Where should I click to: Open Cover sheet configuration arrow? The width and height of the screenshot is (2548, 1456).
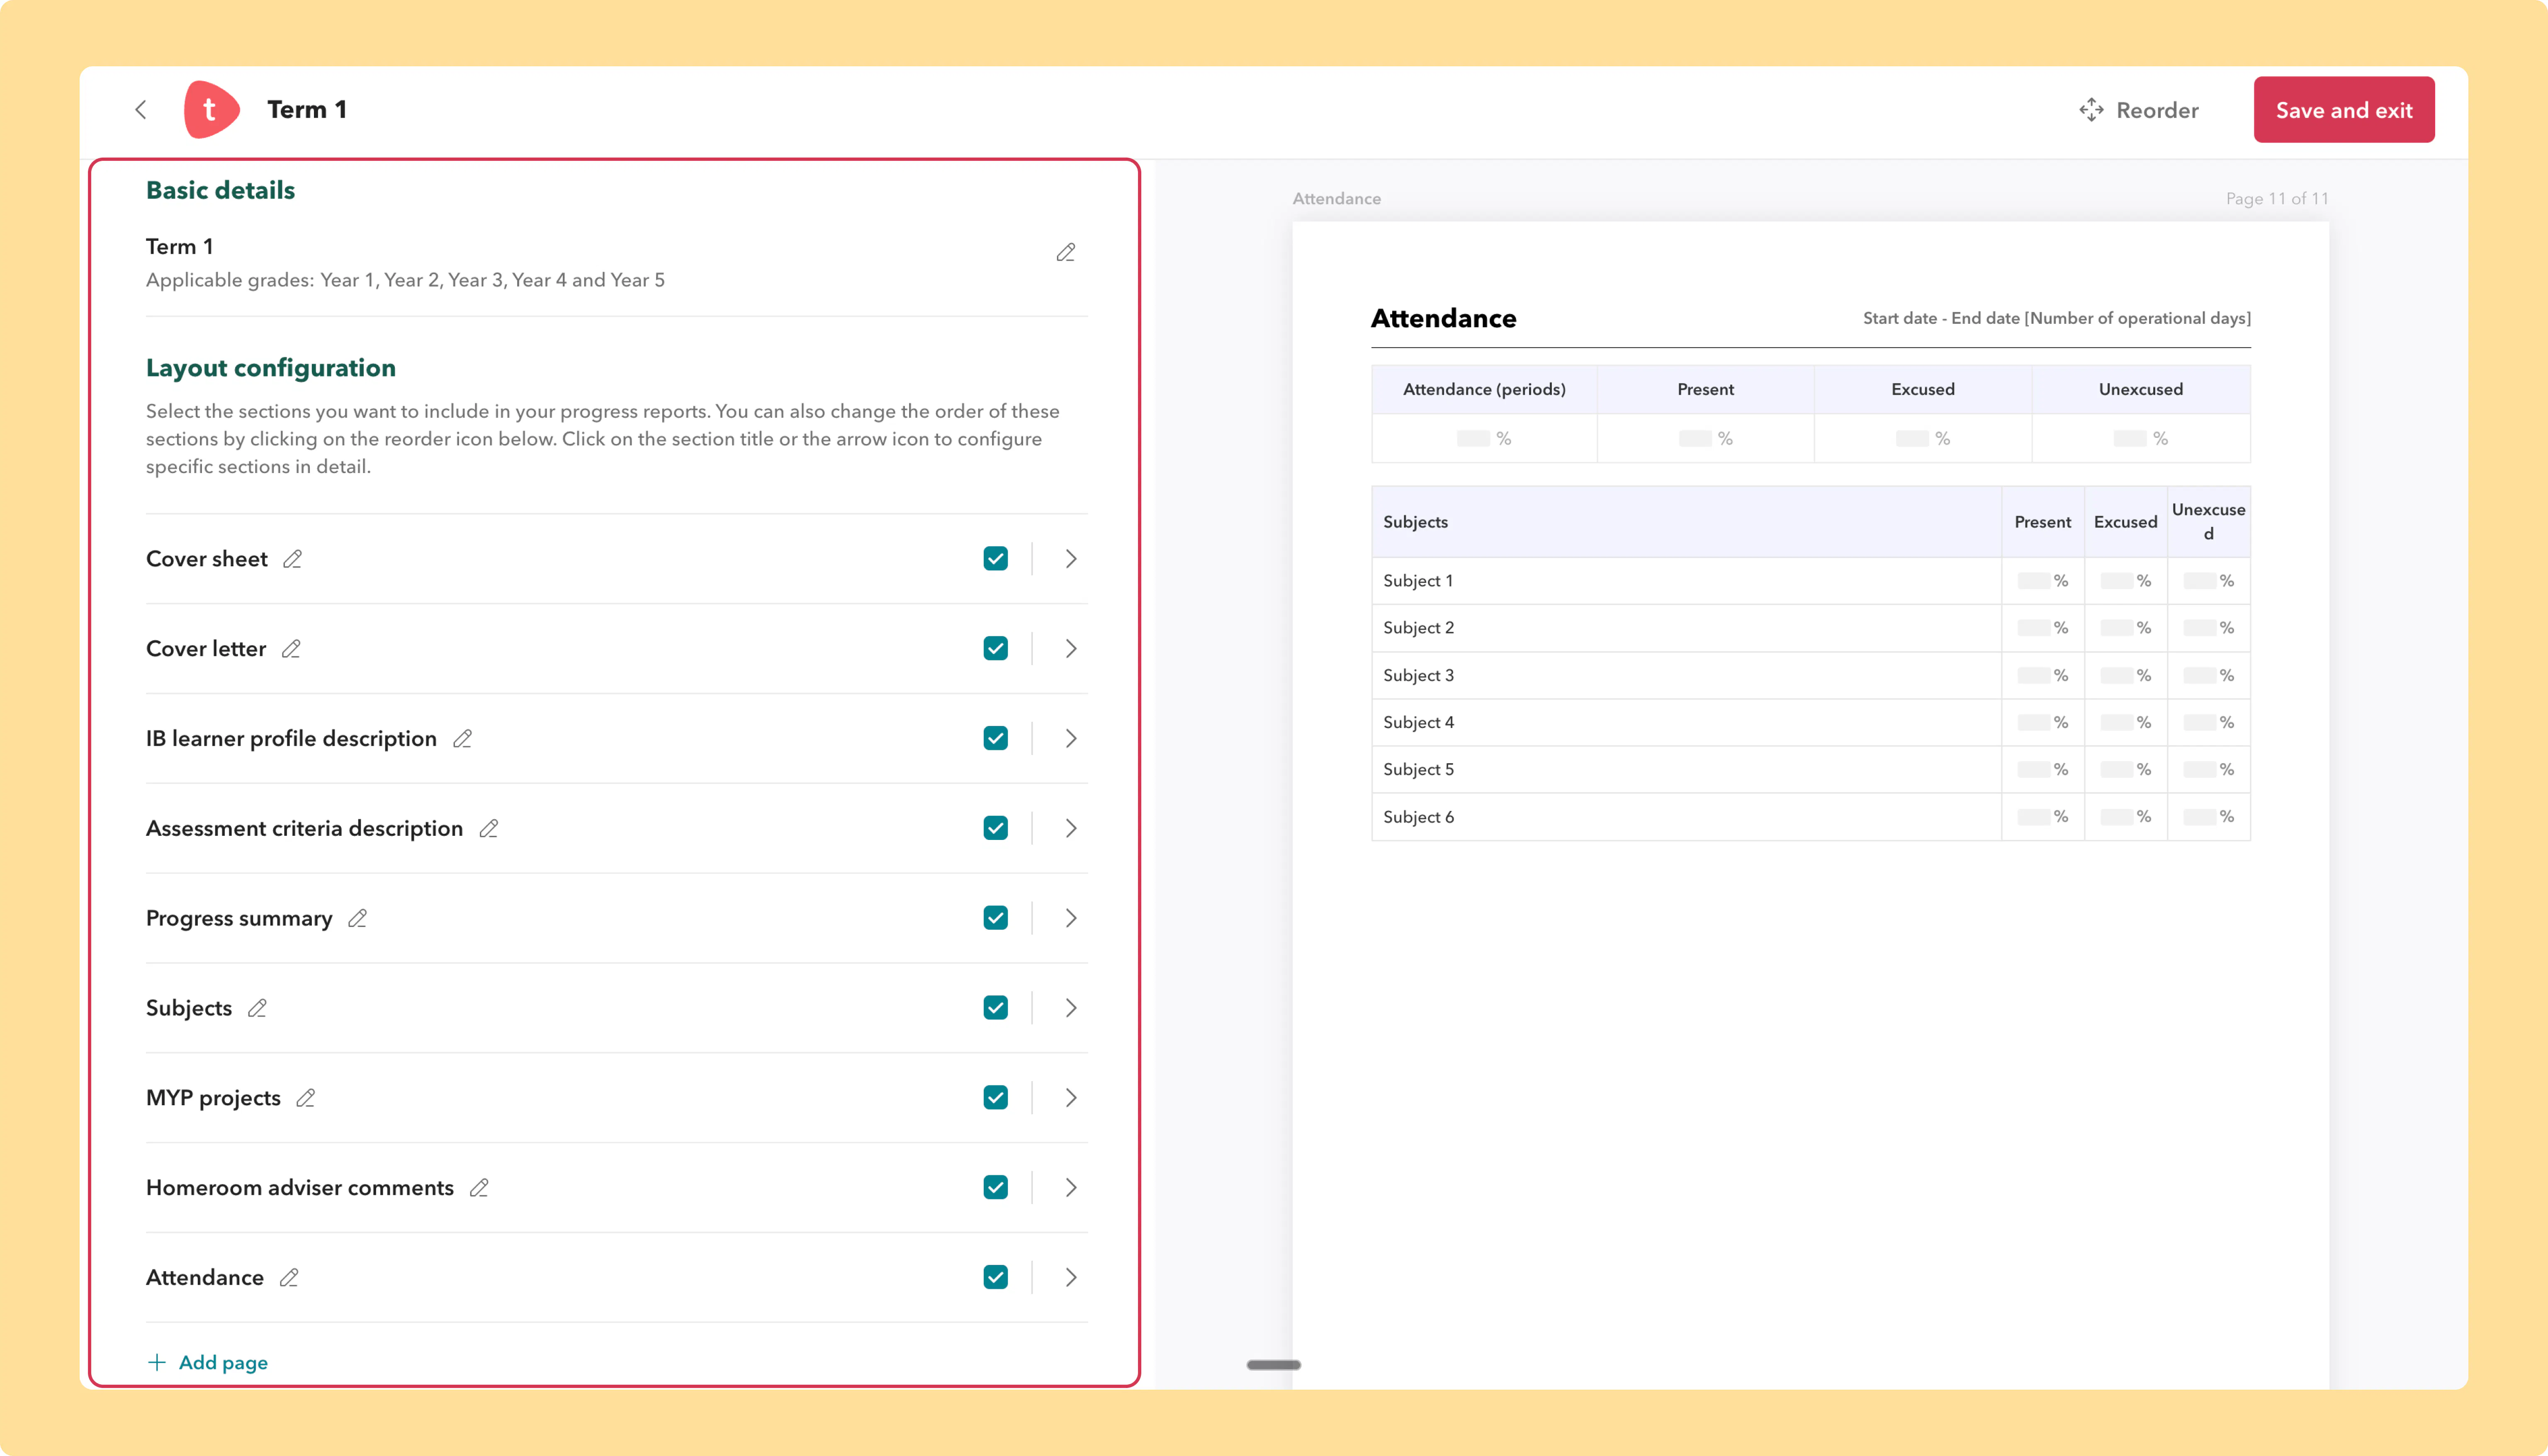(x=1071, y=559)
